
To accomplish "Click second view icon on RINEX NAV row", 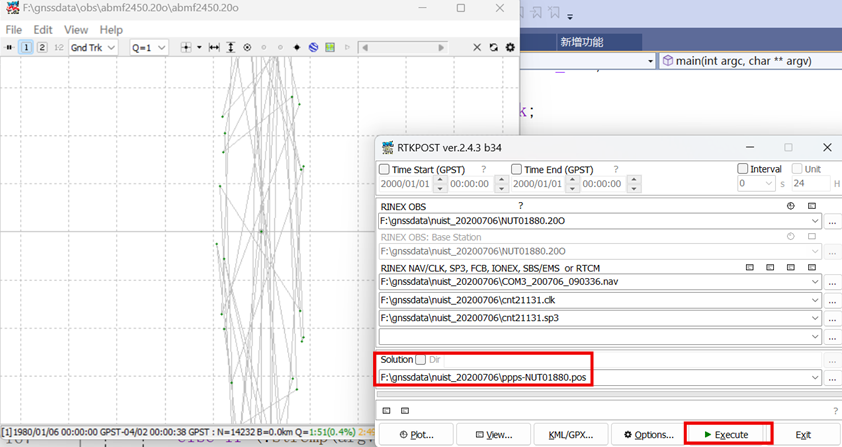I will tap(770, 267).
